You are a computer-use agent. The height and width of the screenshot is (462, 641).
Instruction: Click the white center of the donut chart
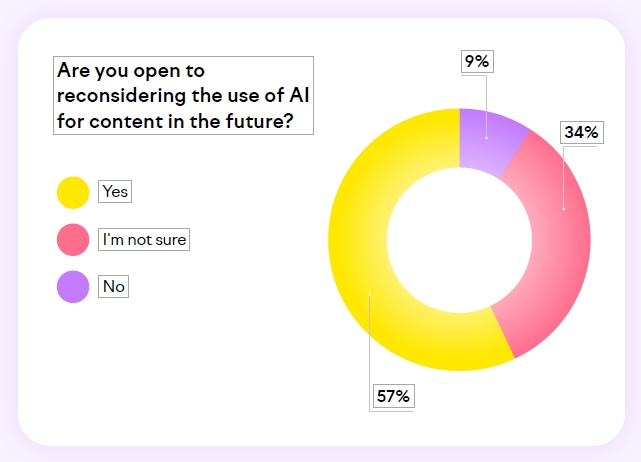click(459, 240)
